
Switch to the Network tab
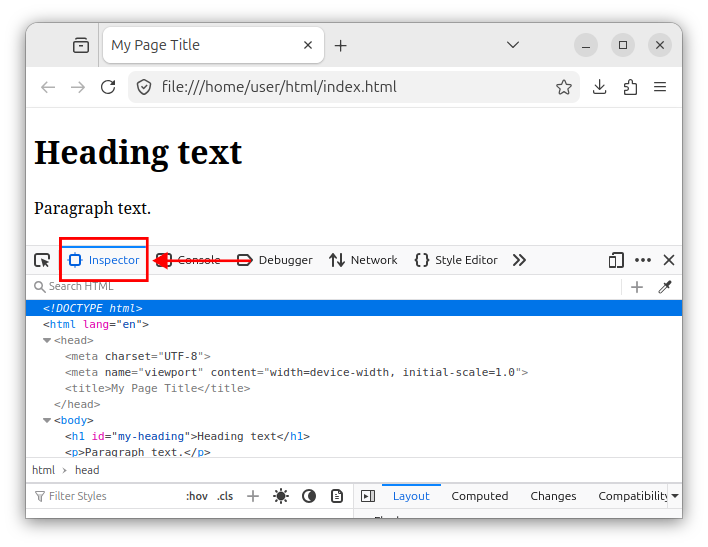click(x=363, y=260)
